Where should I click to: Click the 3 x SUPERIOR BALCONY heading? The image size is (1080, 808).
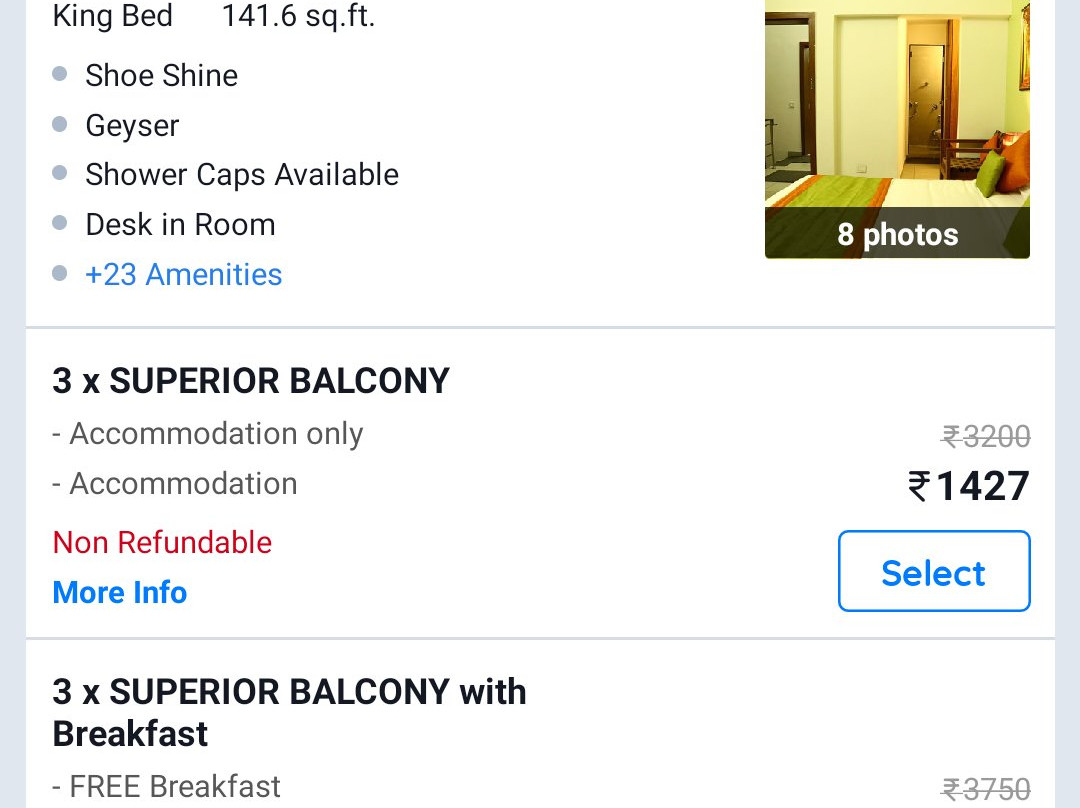pyautogui.click(x=250, y=381)
